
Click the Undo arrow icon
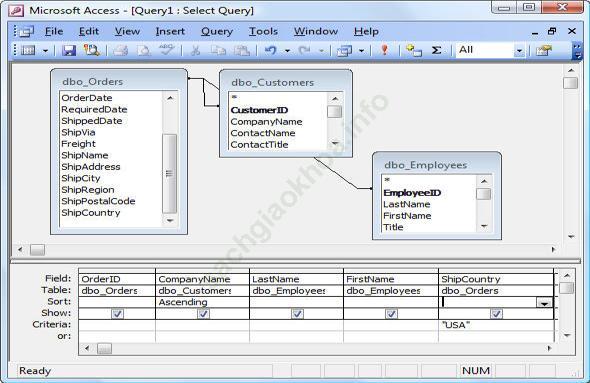click(x=271, y=50)
